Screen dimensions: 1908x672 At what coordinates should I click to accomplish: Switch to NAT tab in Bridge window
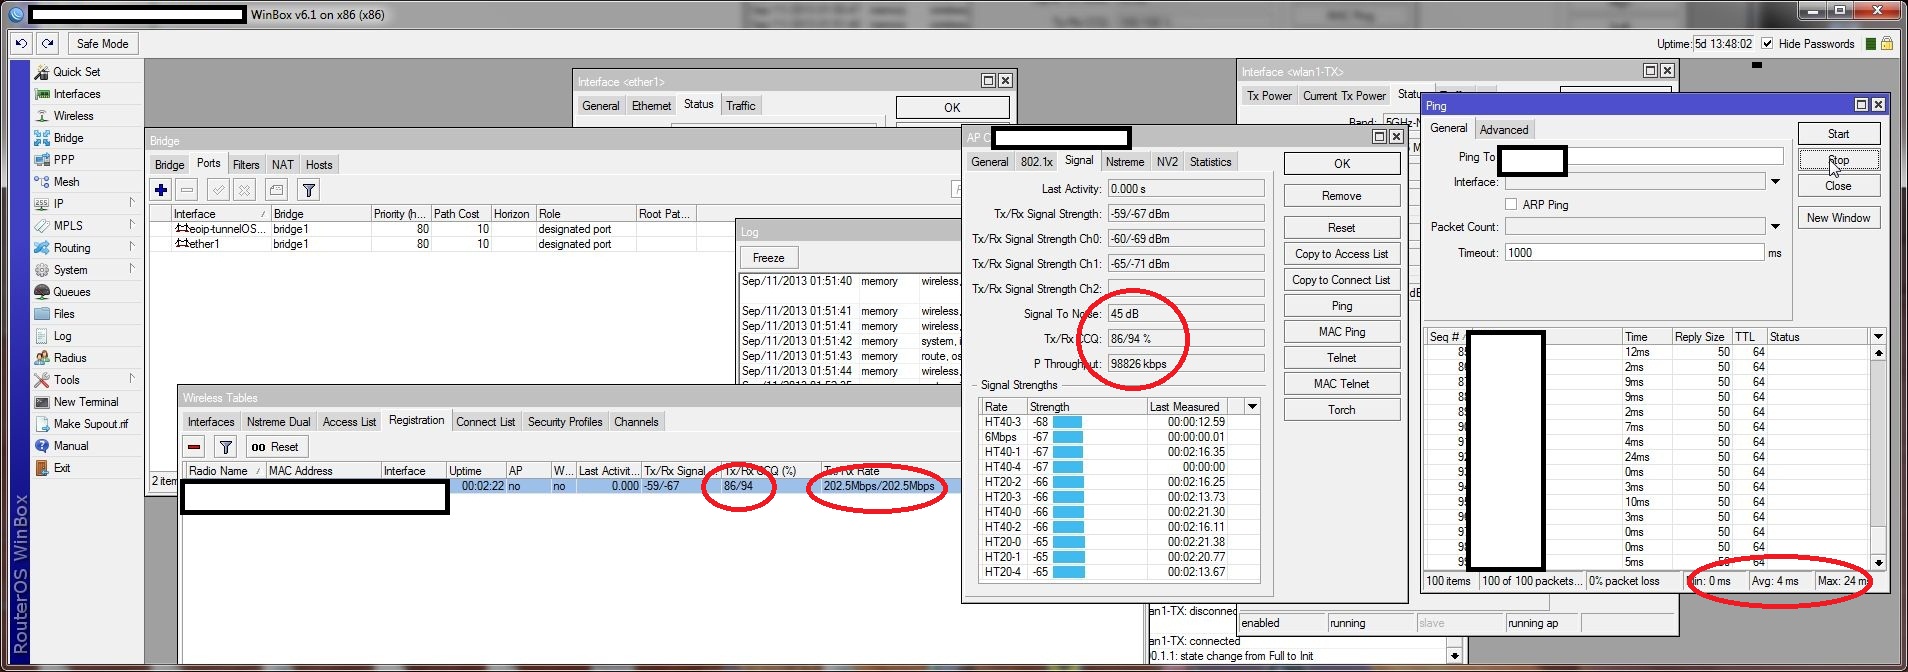point(283,165)
